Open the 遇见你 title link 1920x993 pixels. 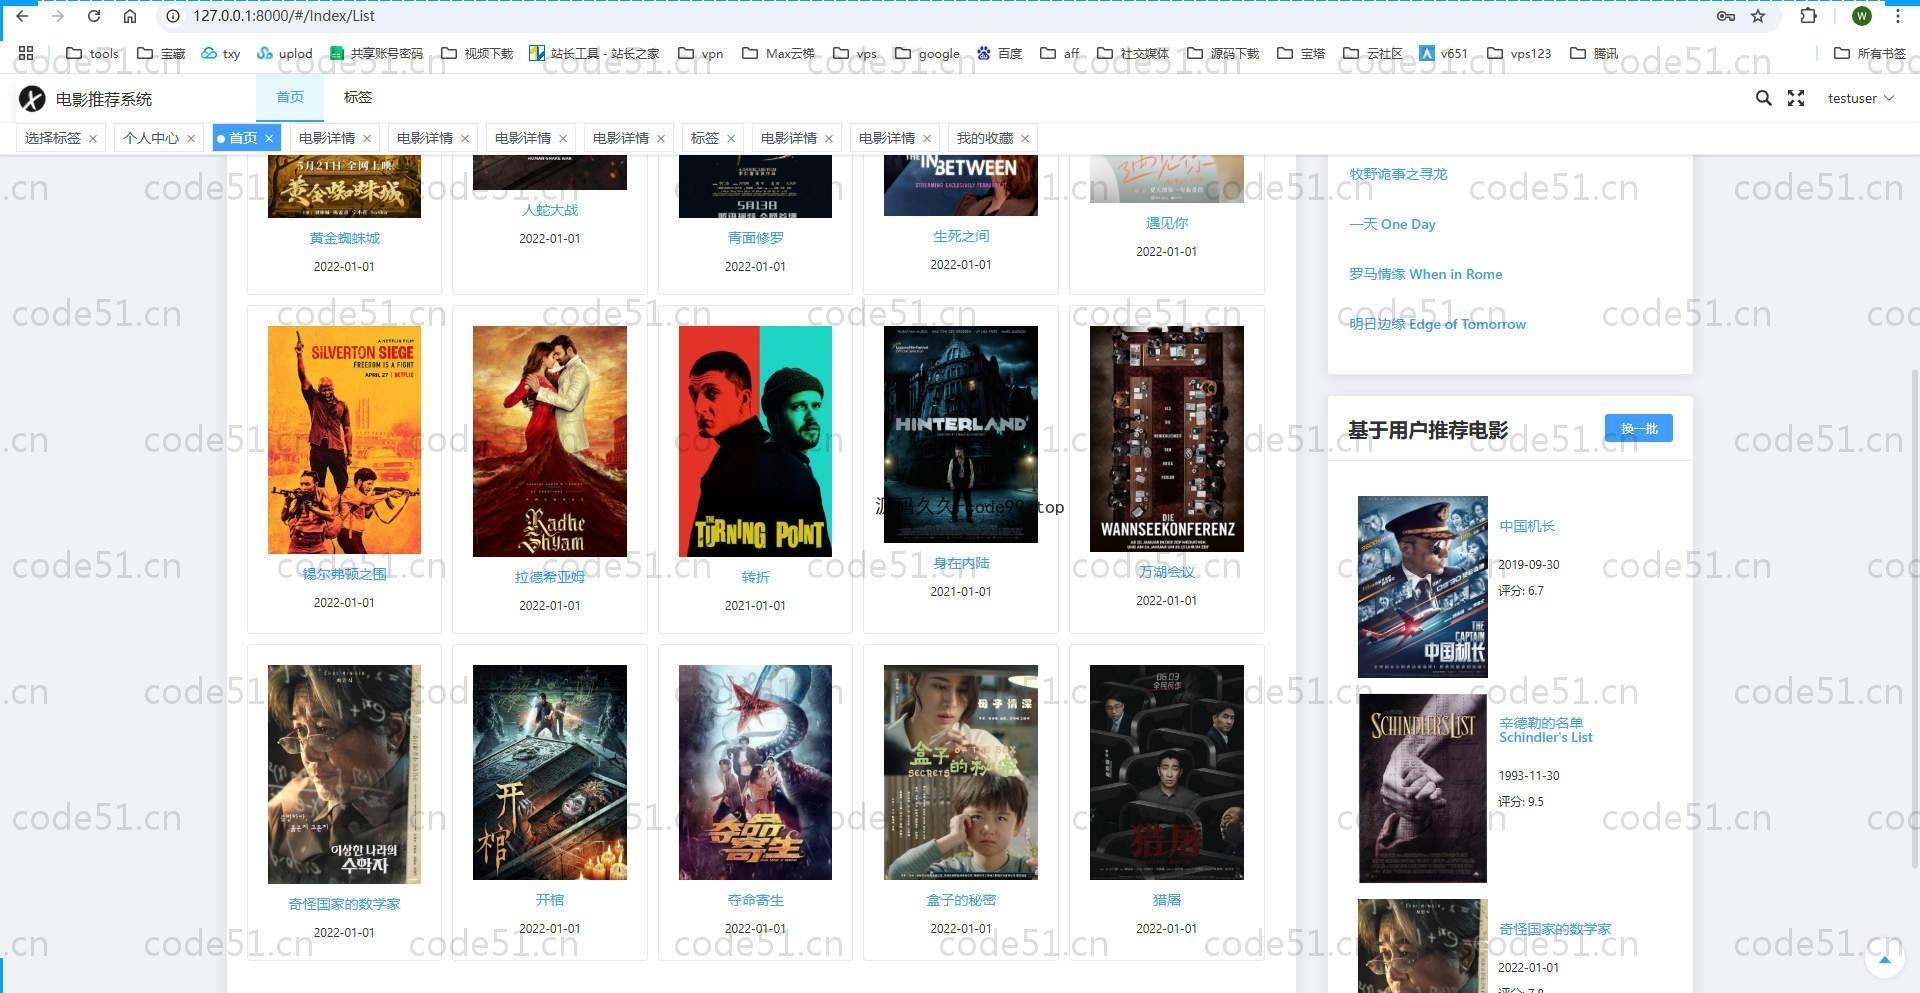(x=1167, y=223)
